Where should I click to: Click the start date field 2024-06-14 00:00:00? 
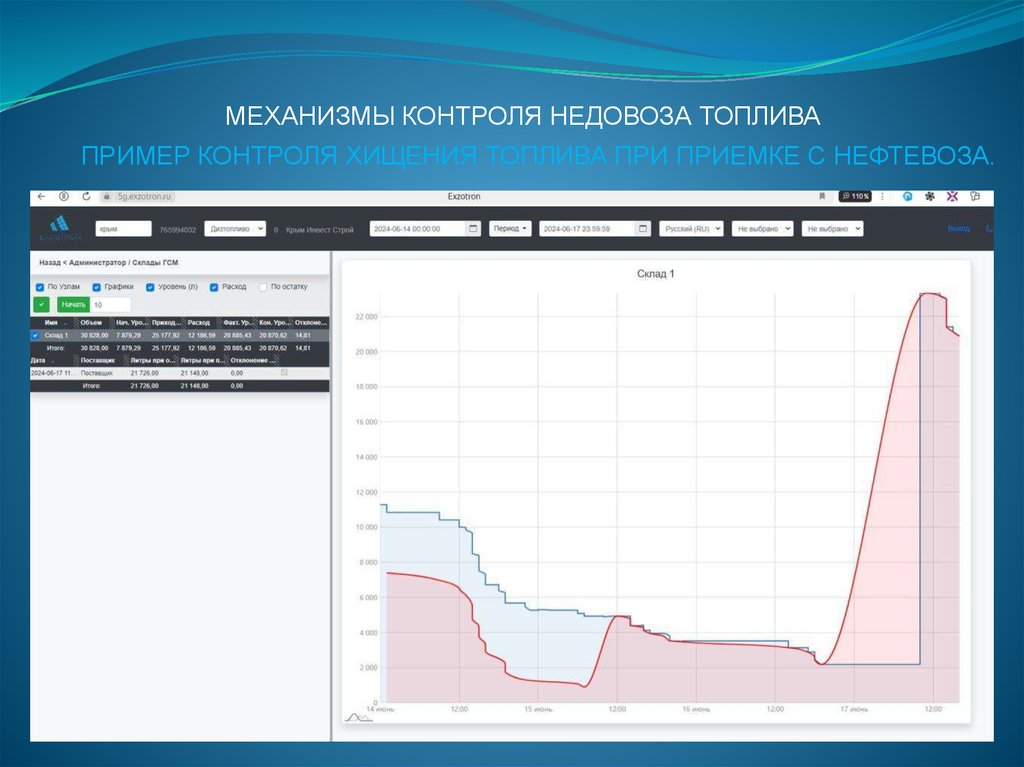pos(419,229)
